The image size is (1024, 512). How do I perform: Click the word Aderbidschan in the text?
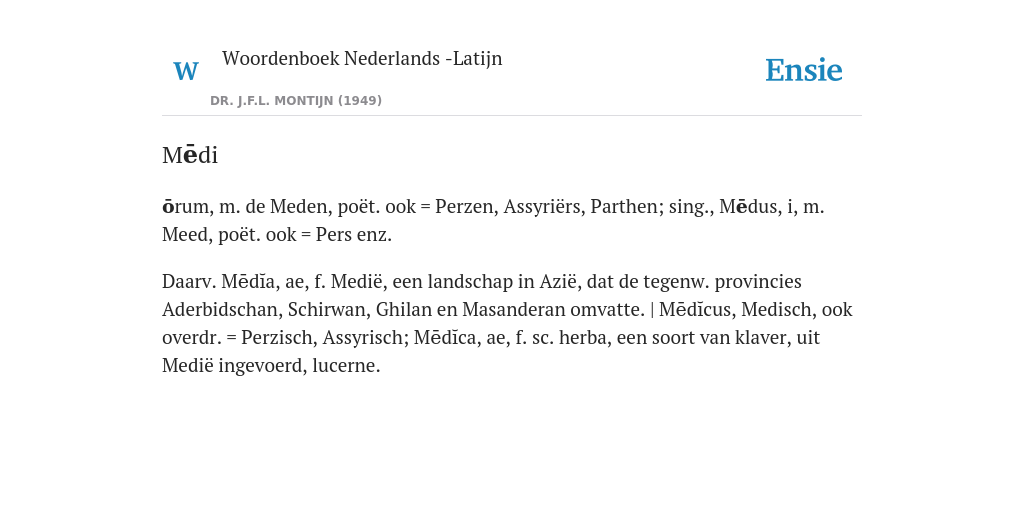[x=223, y=309]
